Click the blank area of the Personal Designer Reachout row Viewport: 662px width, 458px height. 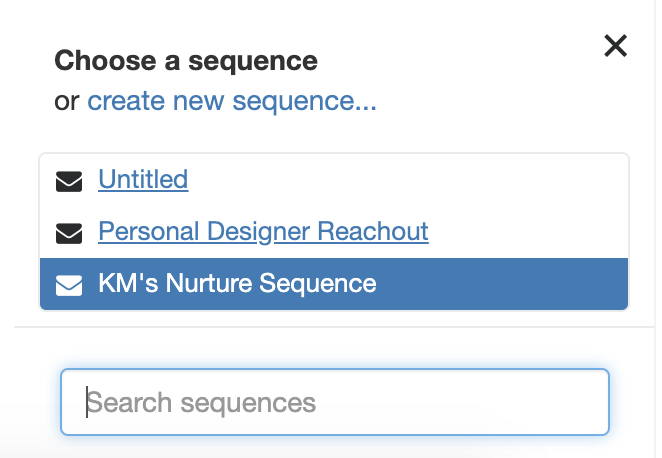pos(528,232)
